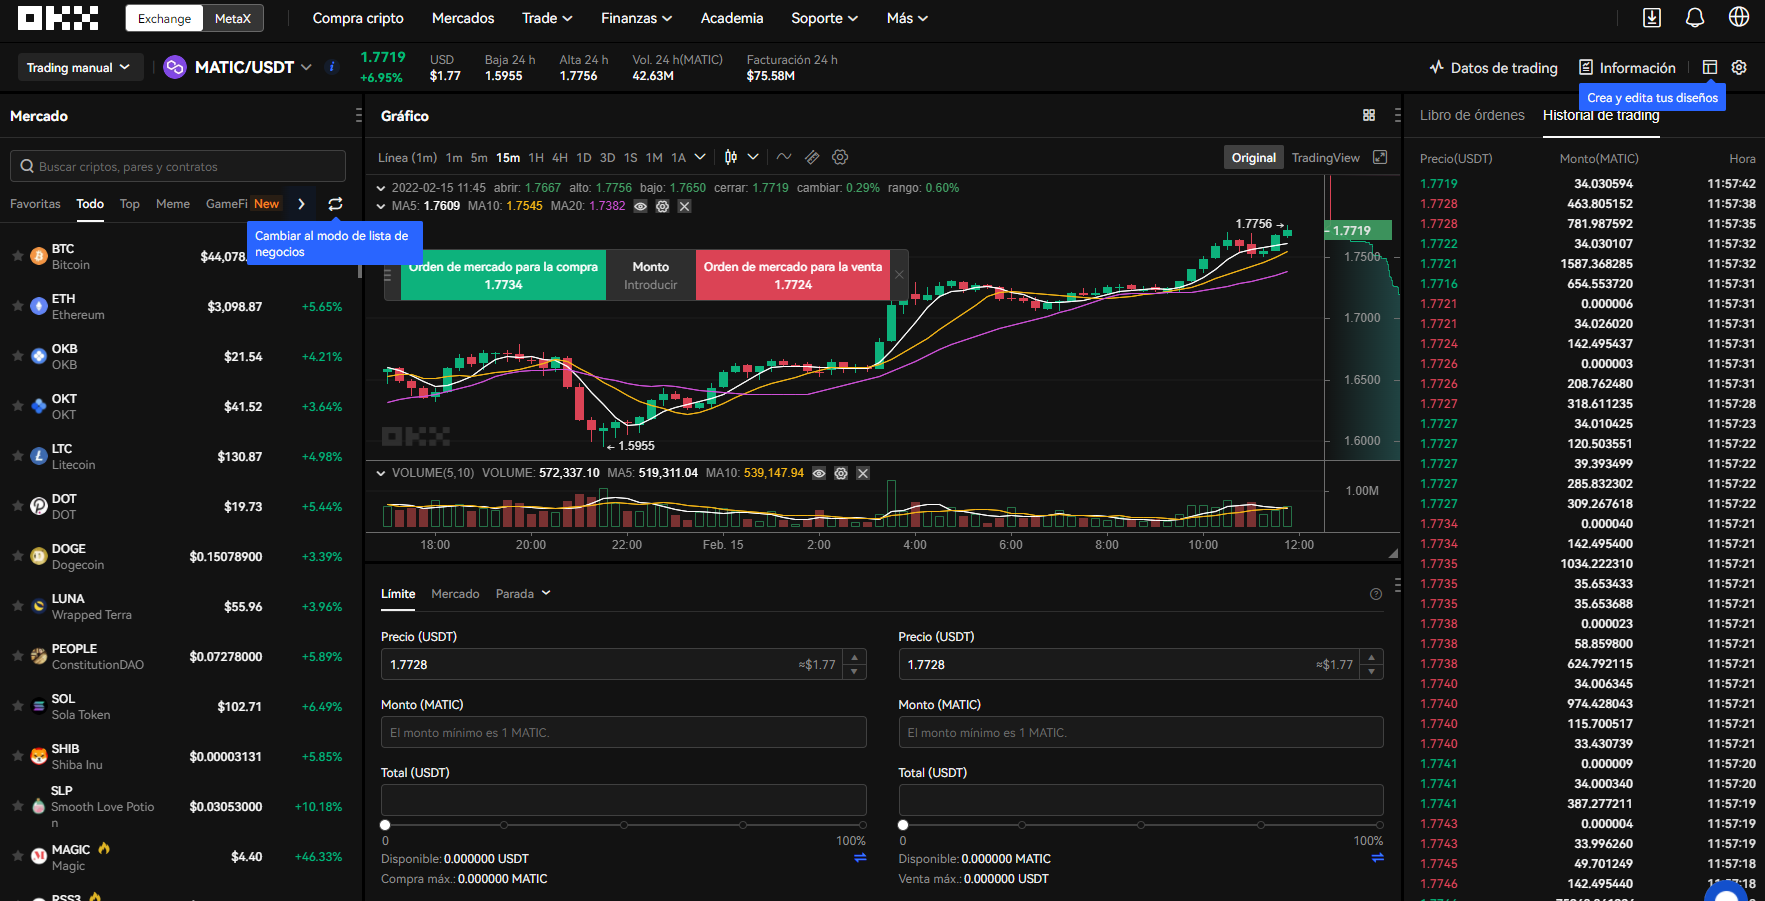Screen dimensions: 1765x901
Task: Select the Meme market tab
Action: pos(173,204)
